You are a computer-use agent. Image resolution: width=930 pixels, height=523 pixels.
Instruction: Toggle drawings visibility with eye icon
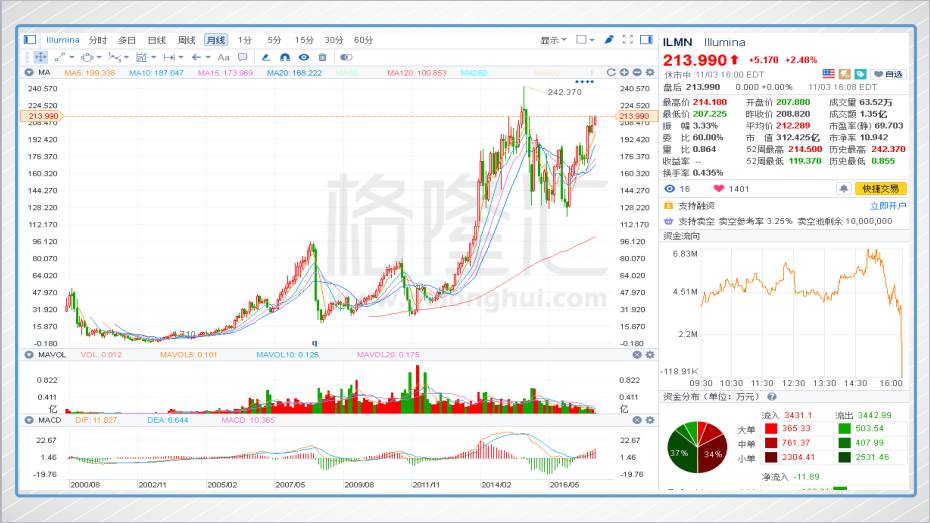point(304,57)
